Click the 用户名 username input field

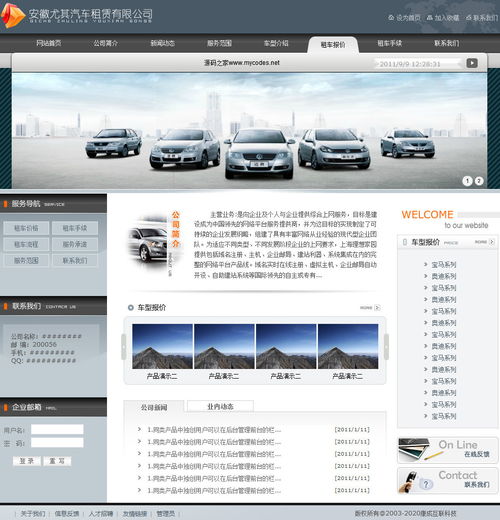57,429
